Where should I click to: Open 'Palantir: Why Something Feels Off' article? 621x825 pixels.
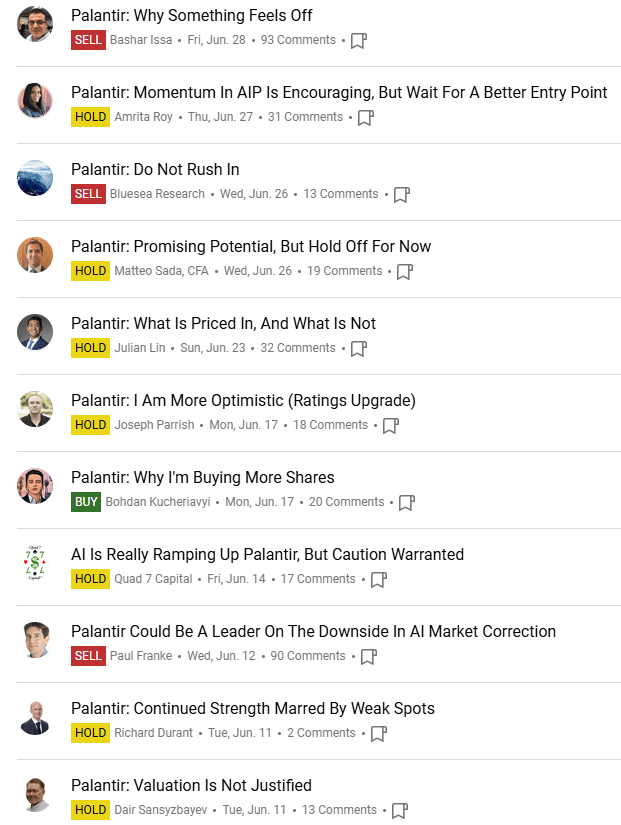click(192, 16)
